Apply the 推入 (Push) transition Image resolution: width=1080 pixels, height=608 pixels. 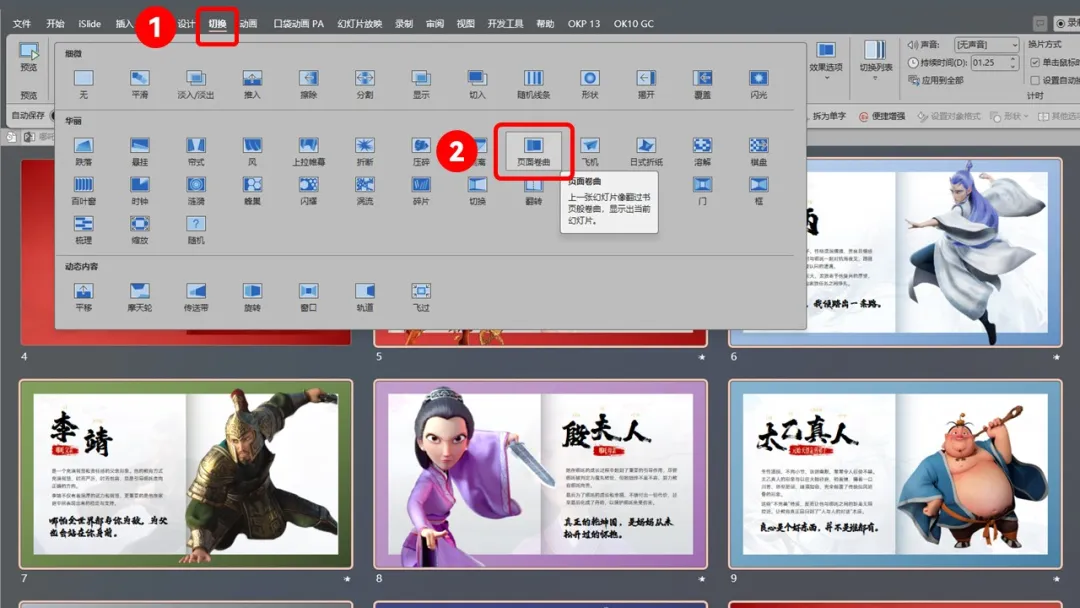click(252, 84)
